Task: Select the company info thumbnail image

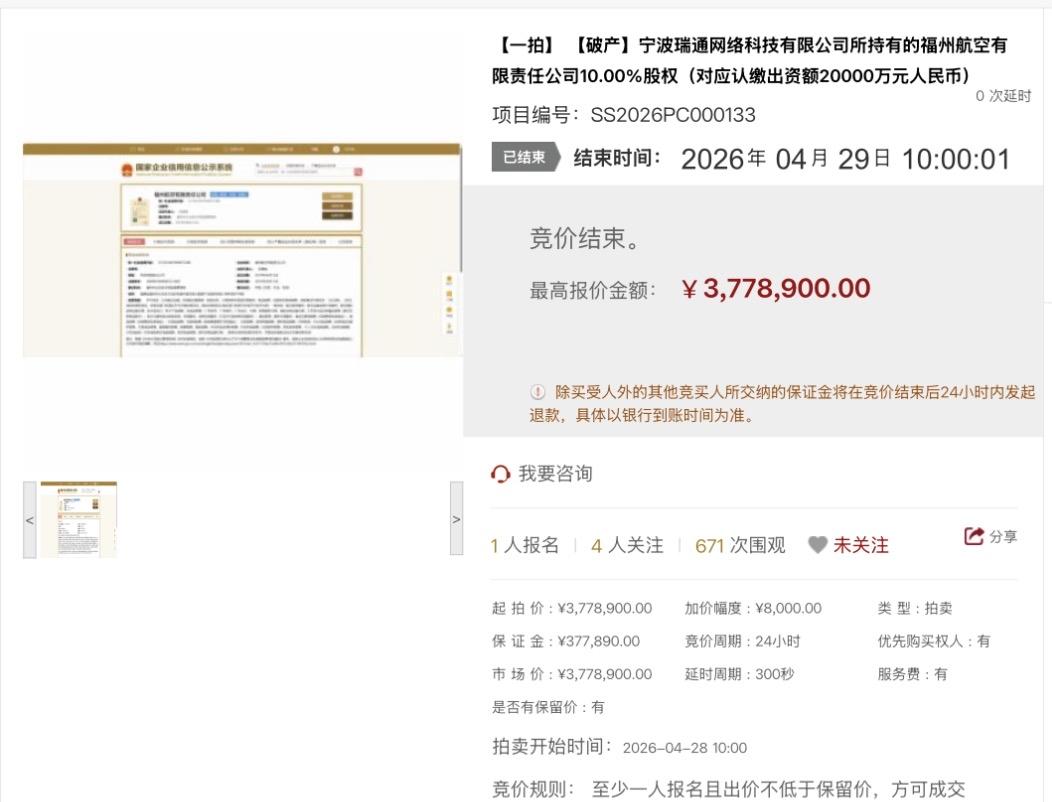Action: pyautogui.click(x=78, y=519)
